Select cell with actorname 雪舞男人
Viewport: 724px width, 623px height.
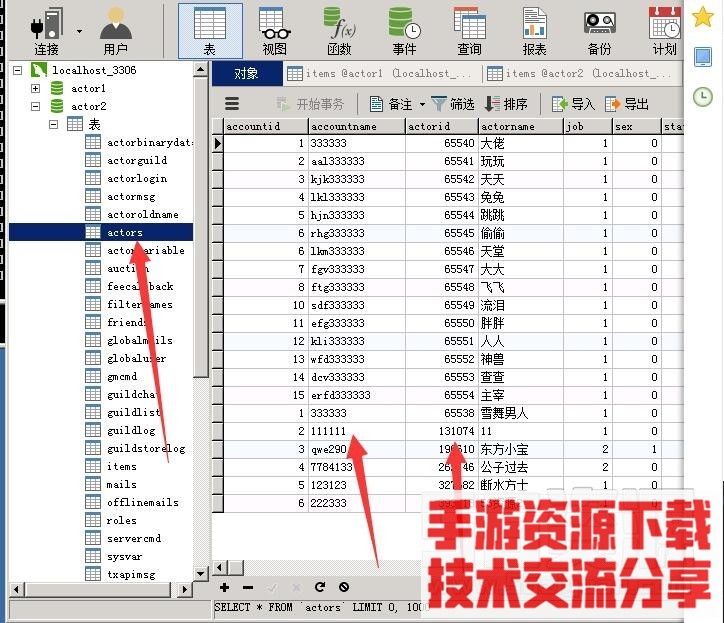520,413
